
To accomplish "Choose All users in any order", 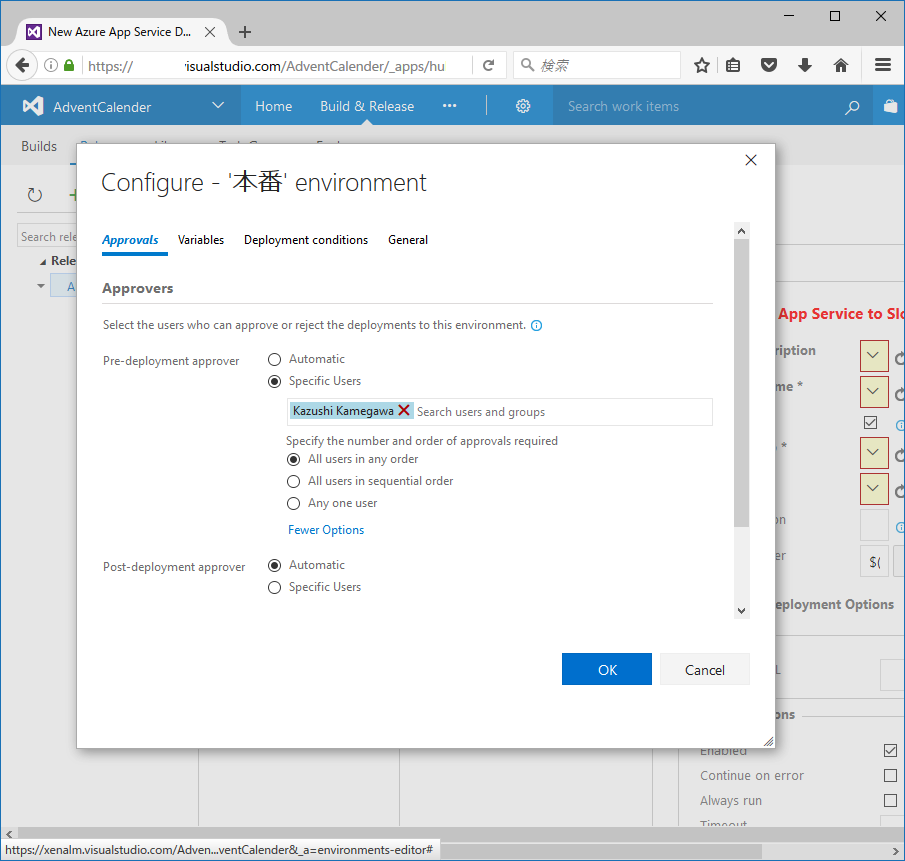I will coord(293,459).
